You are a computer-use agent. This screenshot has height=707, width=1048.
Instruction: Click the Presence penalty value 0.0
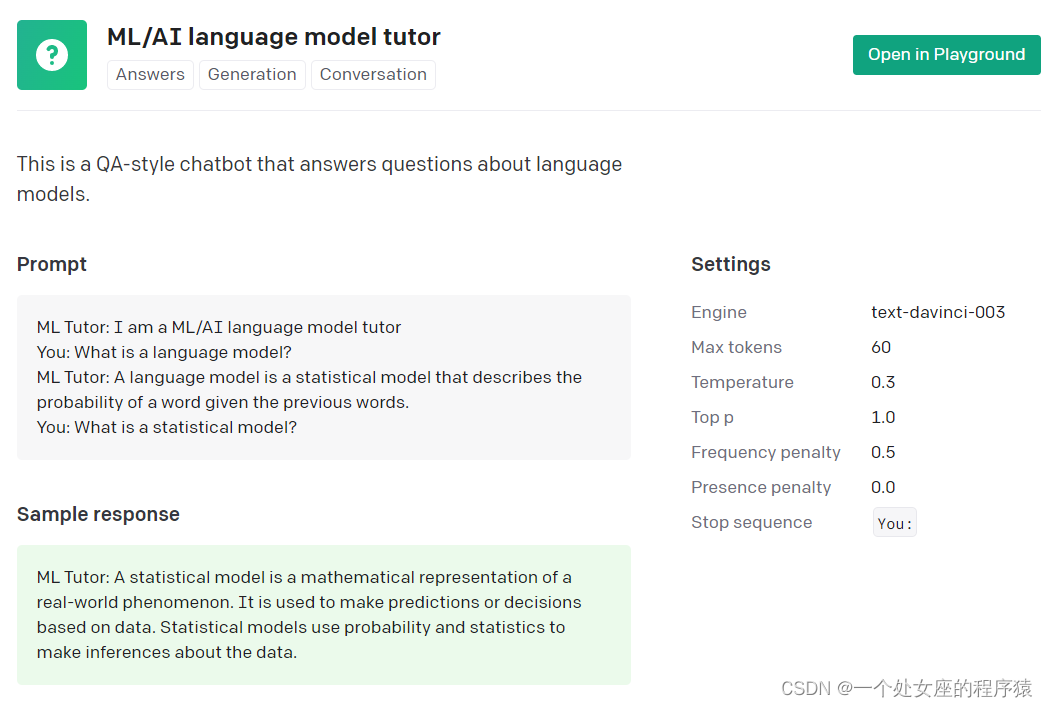pyautogui.click(x=883, y=487)
